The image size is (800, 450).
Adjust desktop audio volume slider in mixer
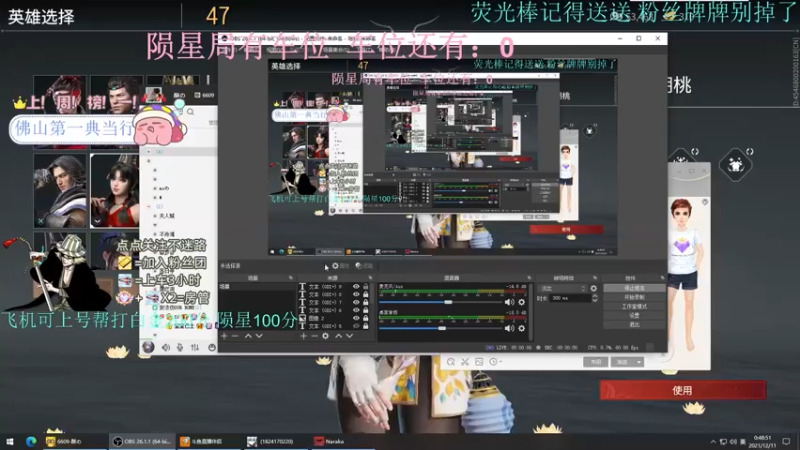(442, 328)
